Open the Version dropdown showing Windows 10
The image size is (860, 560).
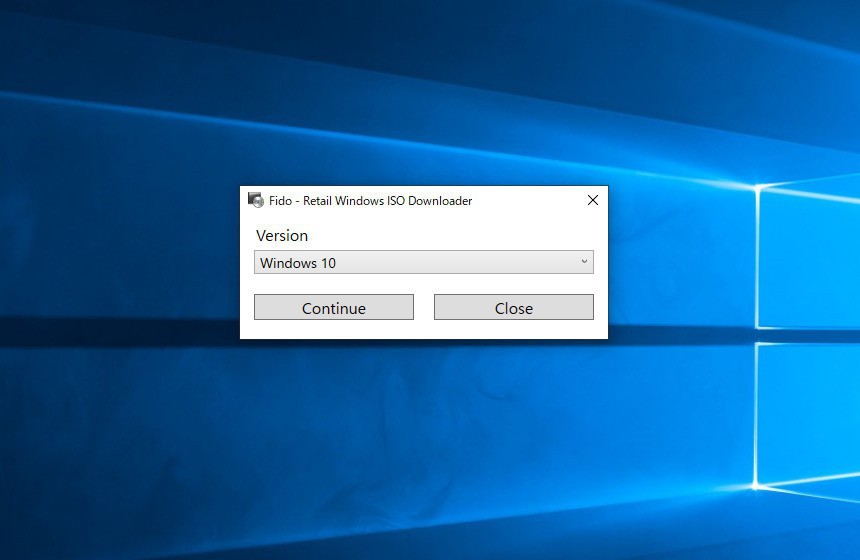click(x=423, y=262)
